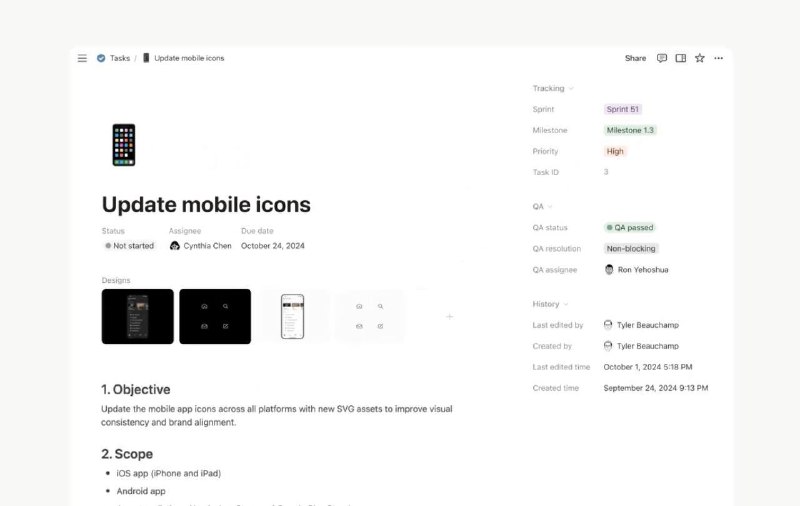Click the Android app bullet
Screen dimensions: 800x506
pos(141,491)
